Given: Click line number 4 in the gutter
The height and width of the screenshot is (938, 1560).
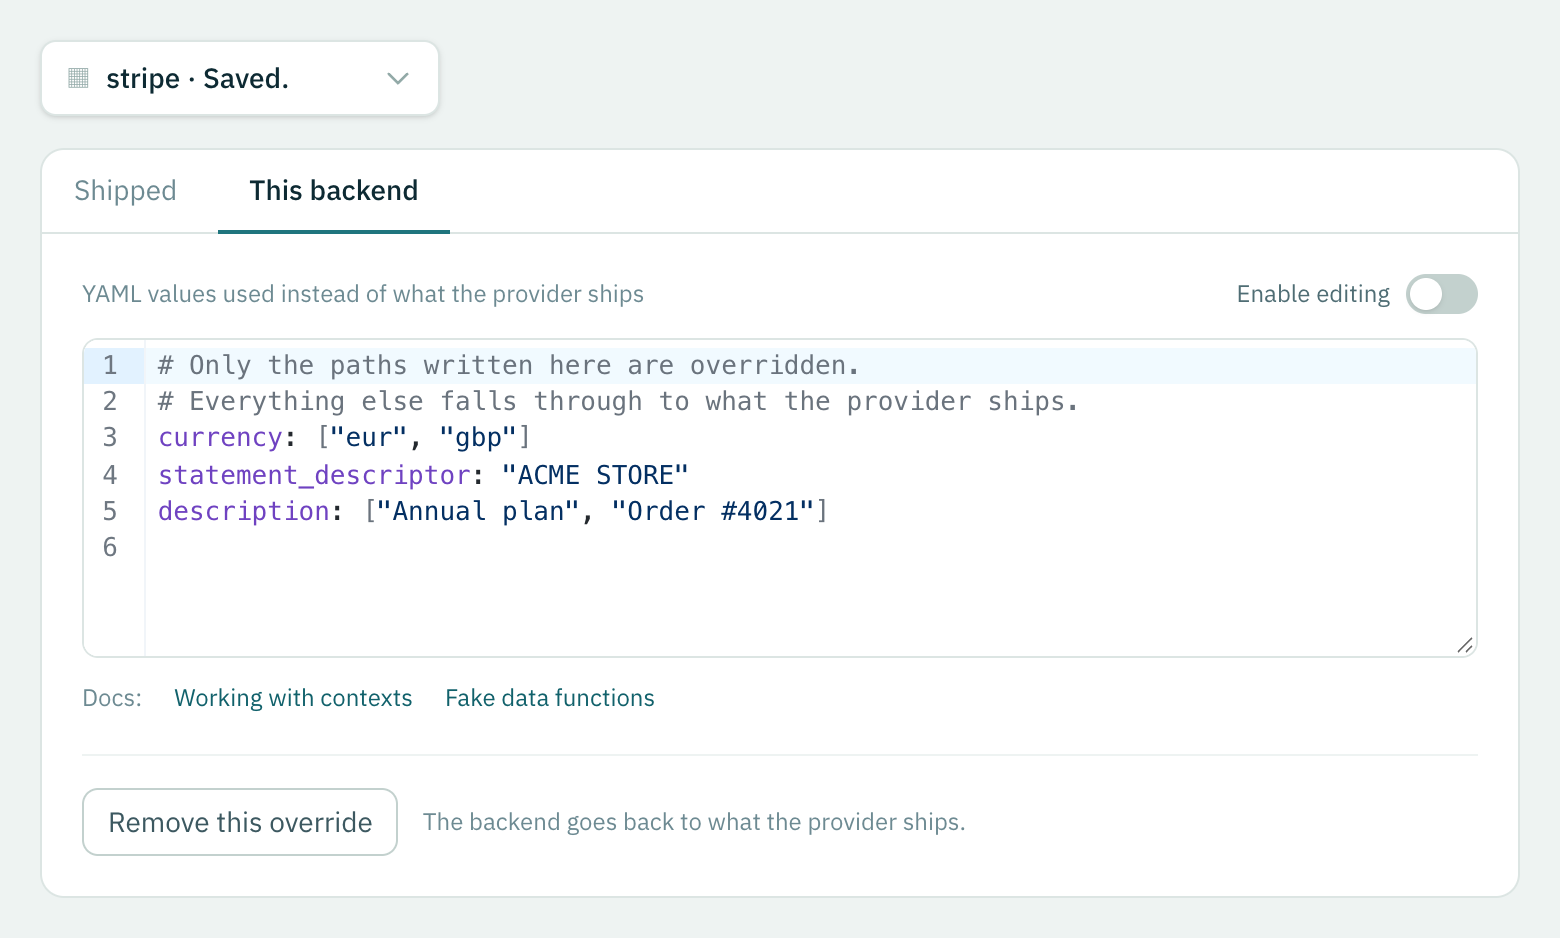Looking at the screenshot, I should point(110,475).
